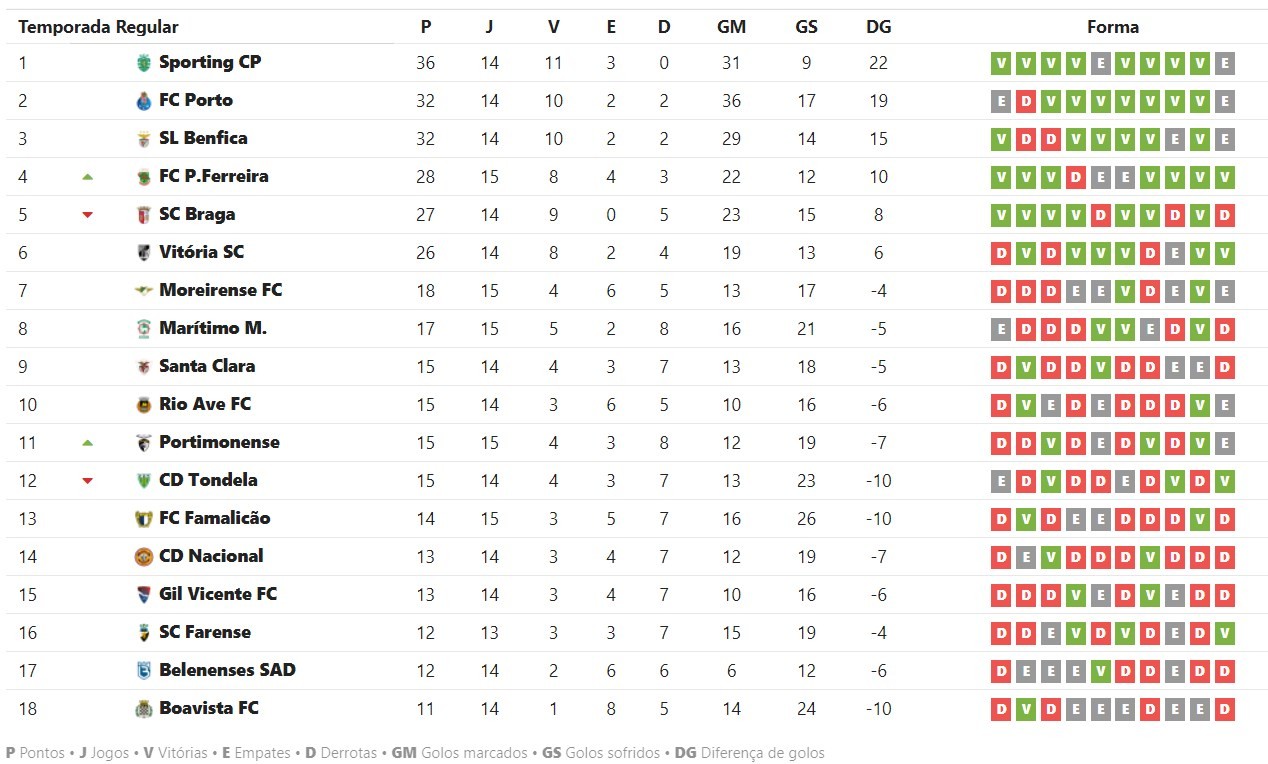Open the Gil Vicente FC team link
The width and height of the screenshot is (1268, 764).
[x=217, y=595]
